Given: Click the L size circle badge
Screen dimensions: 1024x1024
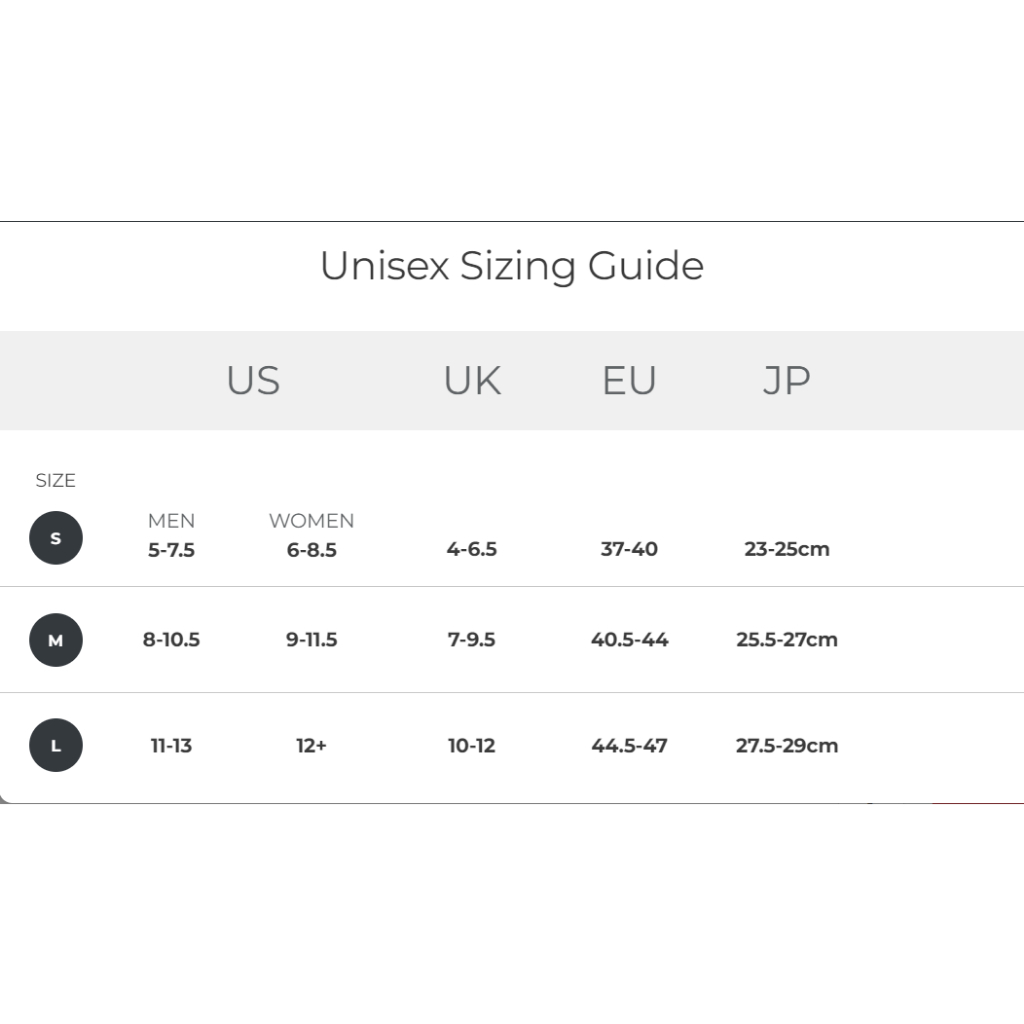Looking at the screenshot, I should (x=56, y=746).
